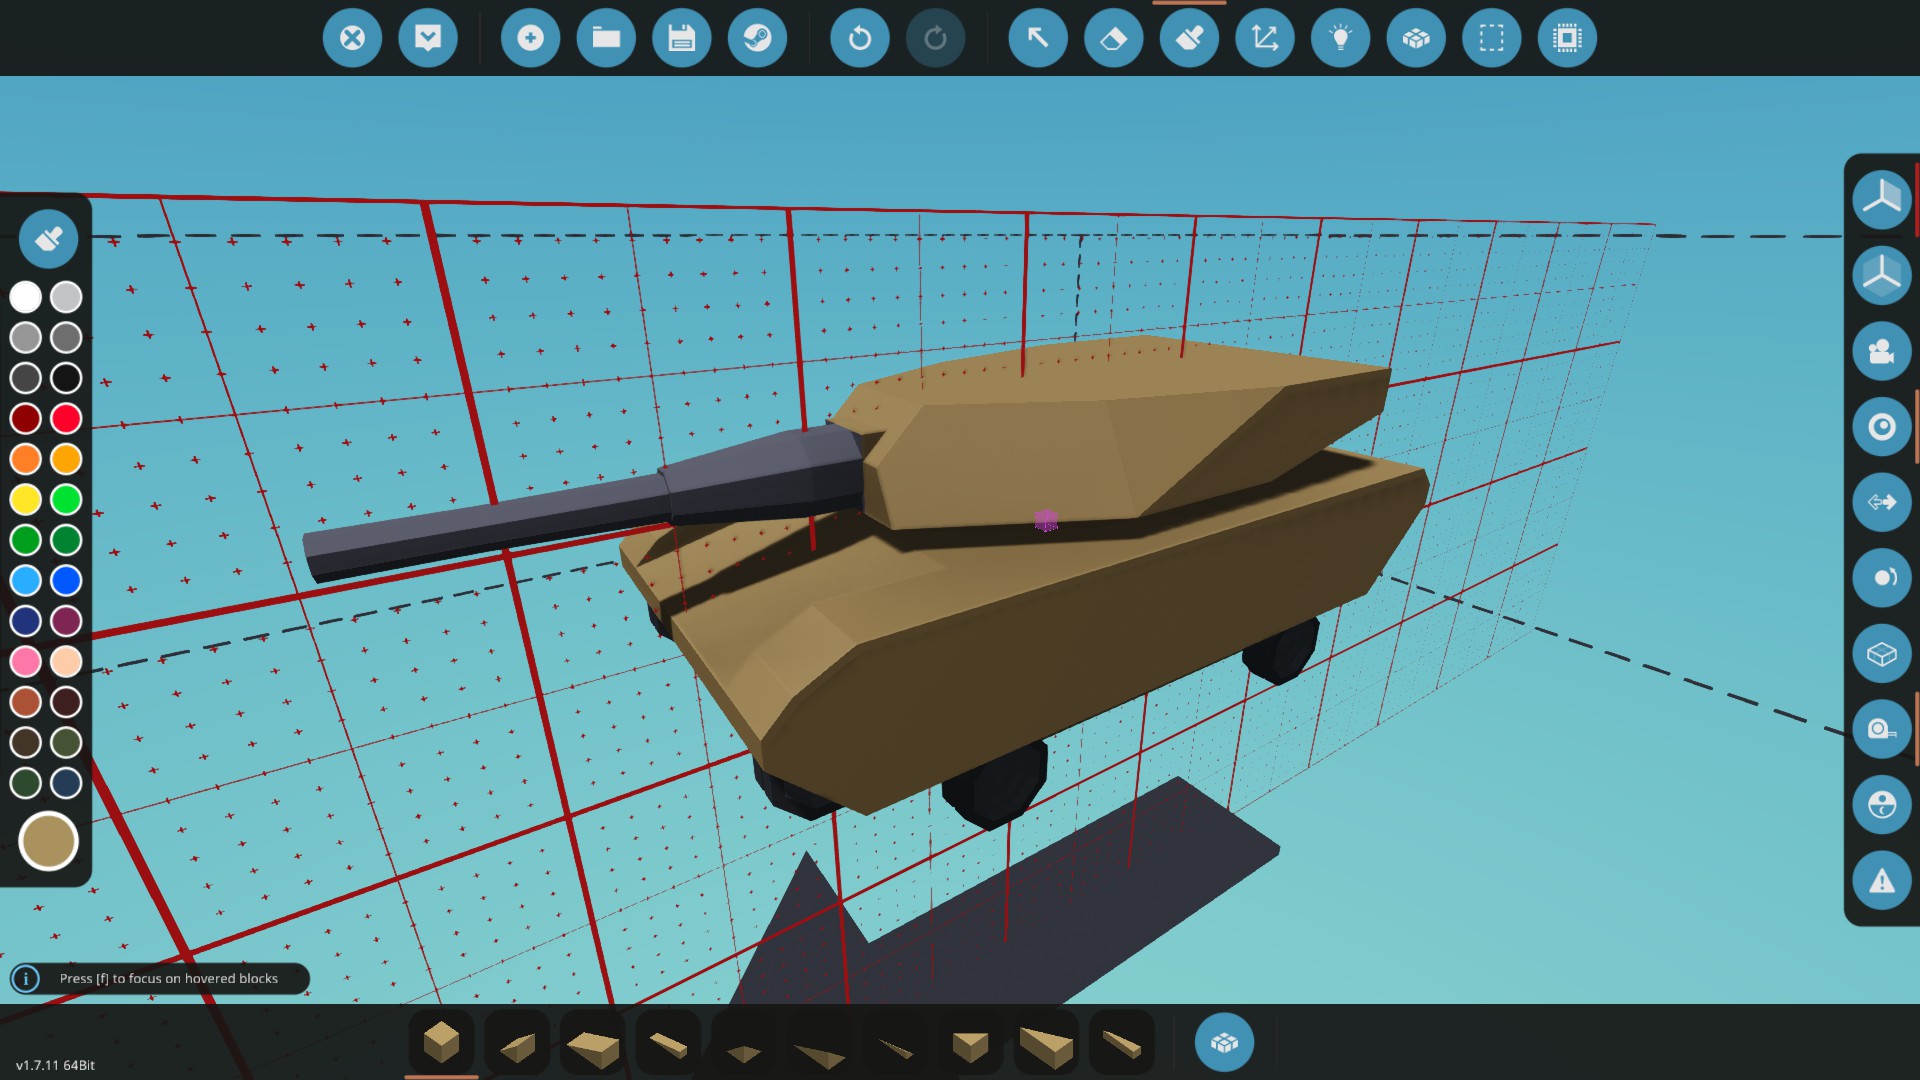Toggle the warning triangle overlay

click(x=1881, y=881)
